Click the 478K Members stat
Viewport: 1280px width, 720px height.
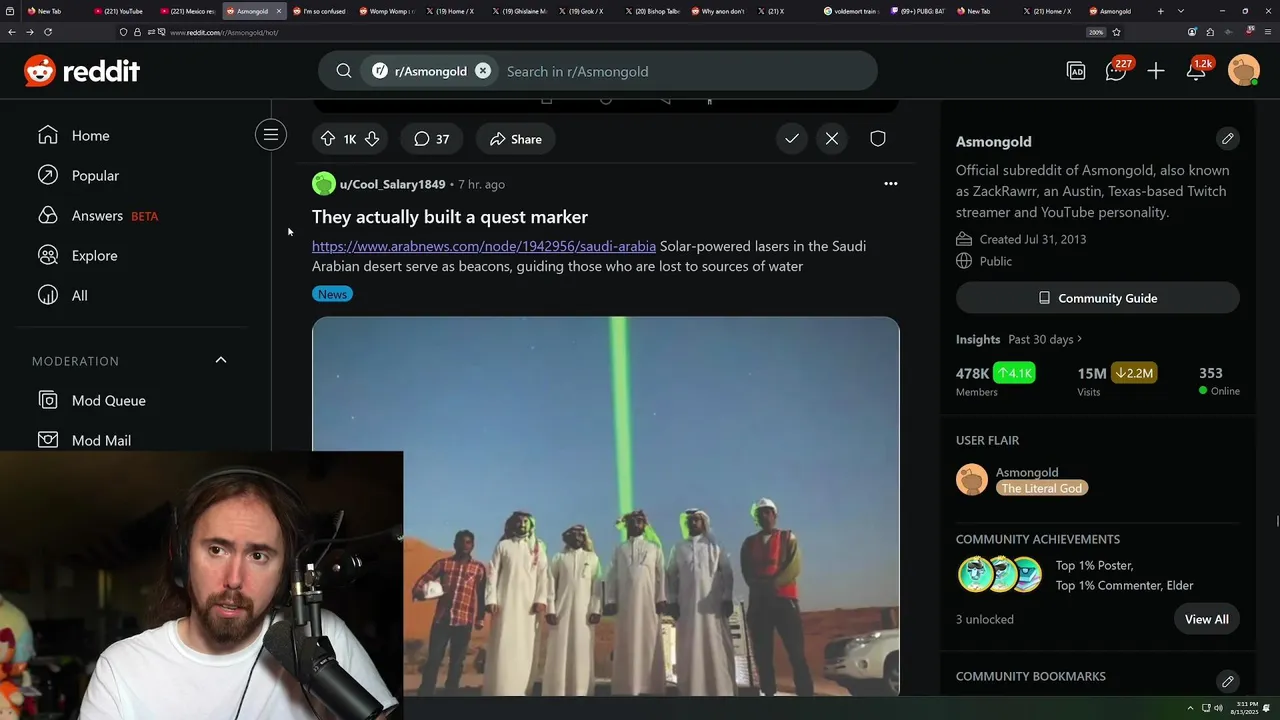[995, 381]
